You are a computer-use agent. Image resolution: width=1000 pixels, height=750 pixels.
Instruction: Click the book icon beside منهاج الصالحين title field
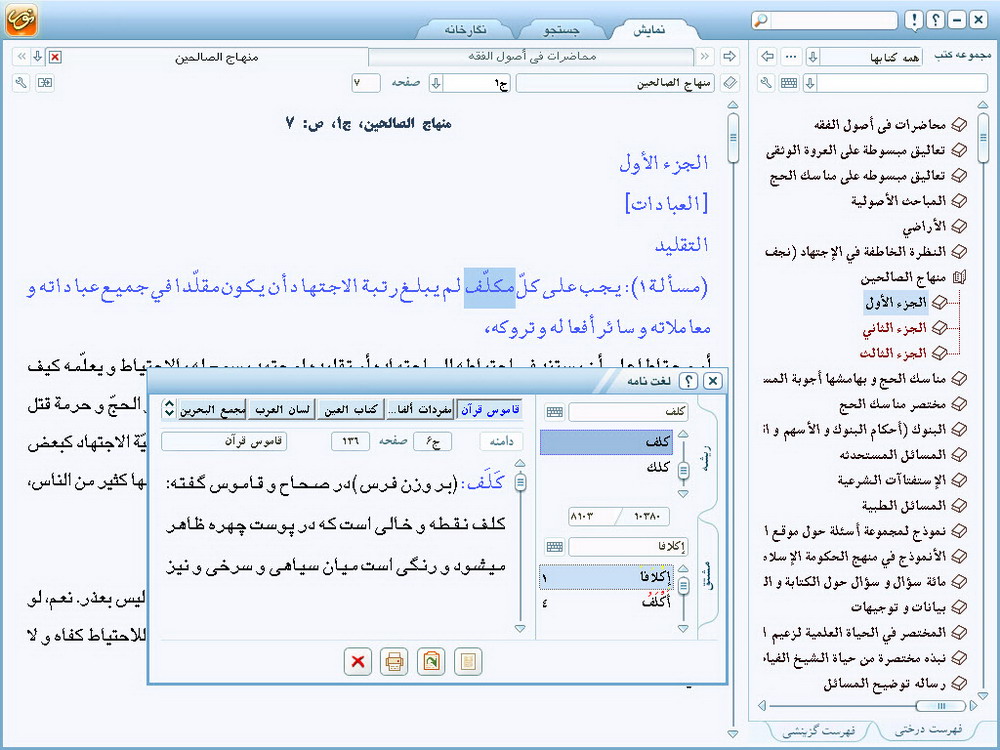[730, 83]
